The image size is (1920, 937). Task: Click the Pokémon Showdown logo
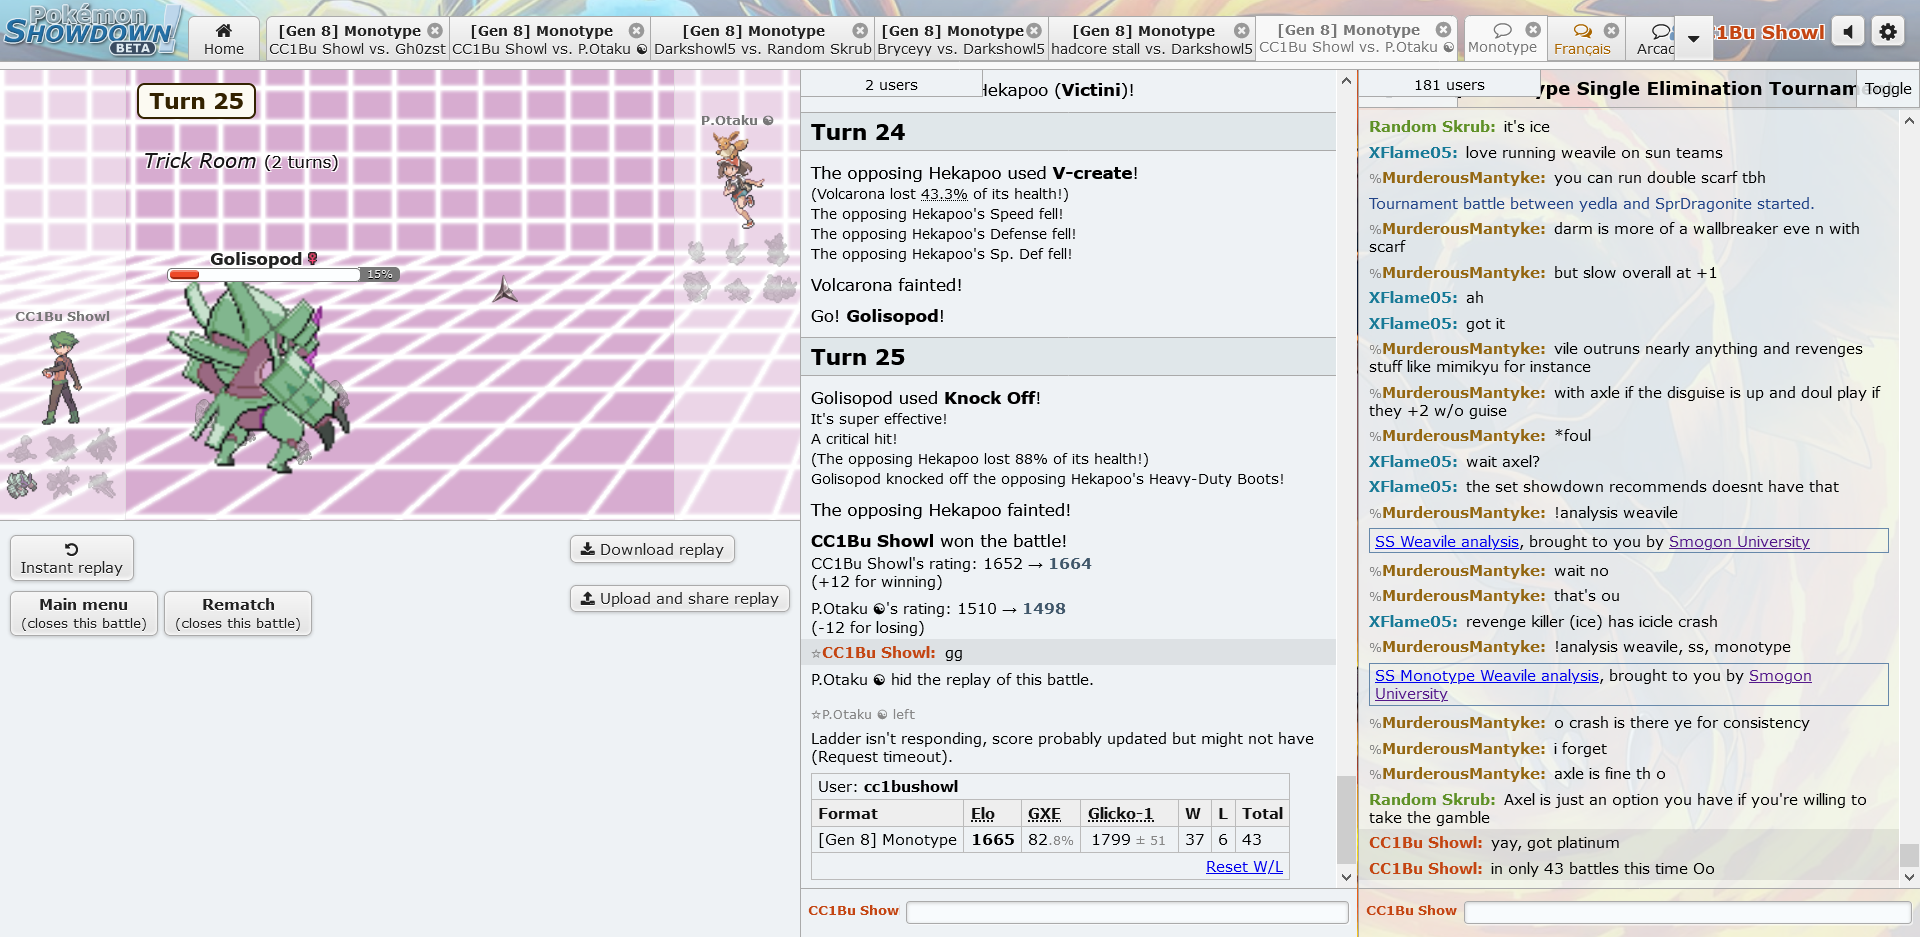point(90,30)
